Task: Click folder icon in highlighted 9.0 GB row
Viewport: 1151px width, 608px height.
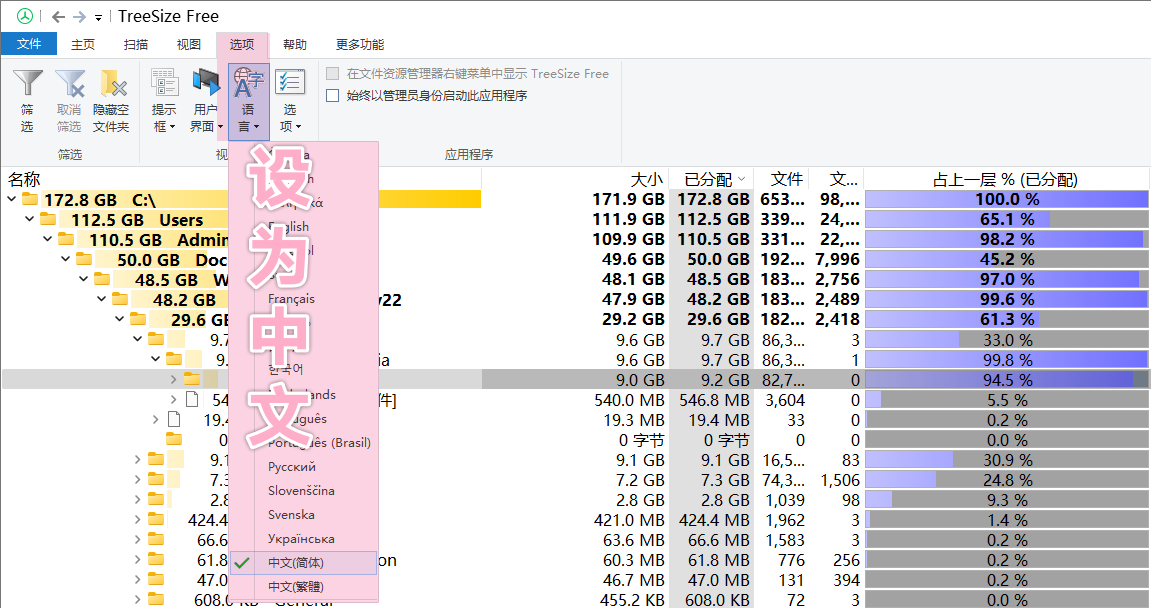Action: (x=192, y=379)
